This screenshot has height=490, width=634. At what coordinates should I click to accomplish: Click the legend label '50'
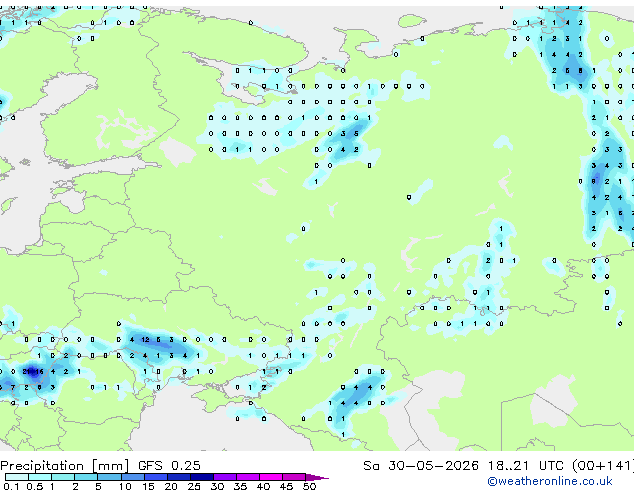(309, 486)
